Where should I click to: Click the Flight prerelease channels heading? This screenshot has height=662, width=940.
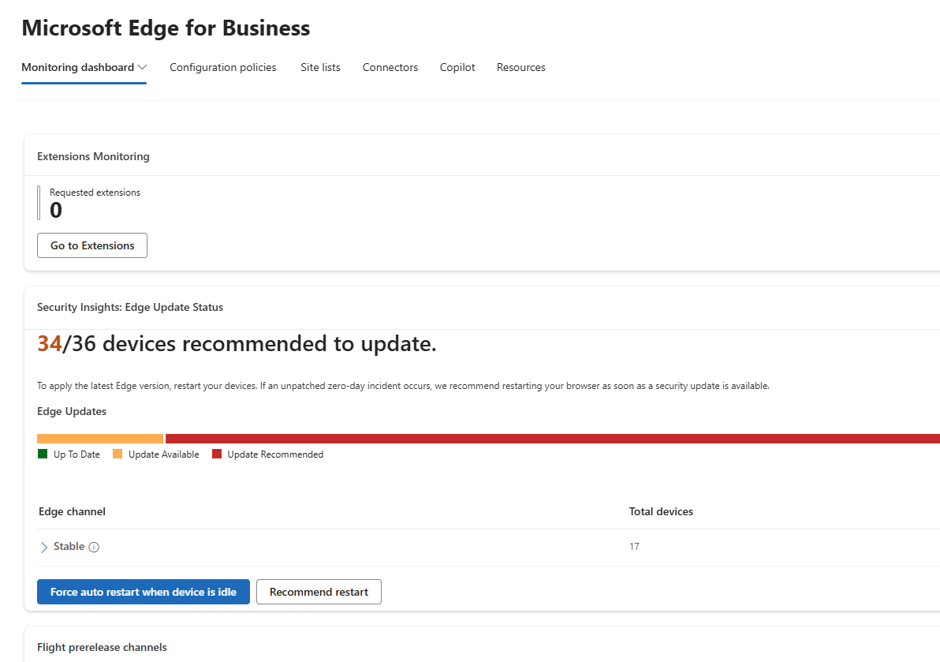click(102, 647)
